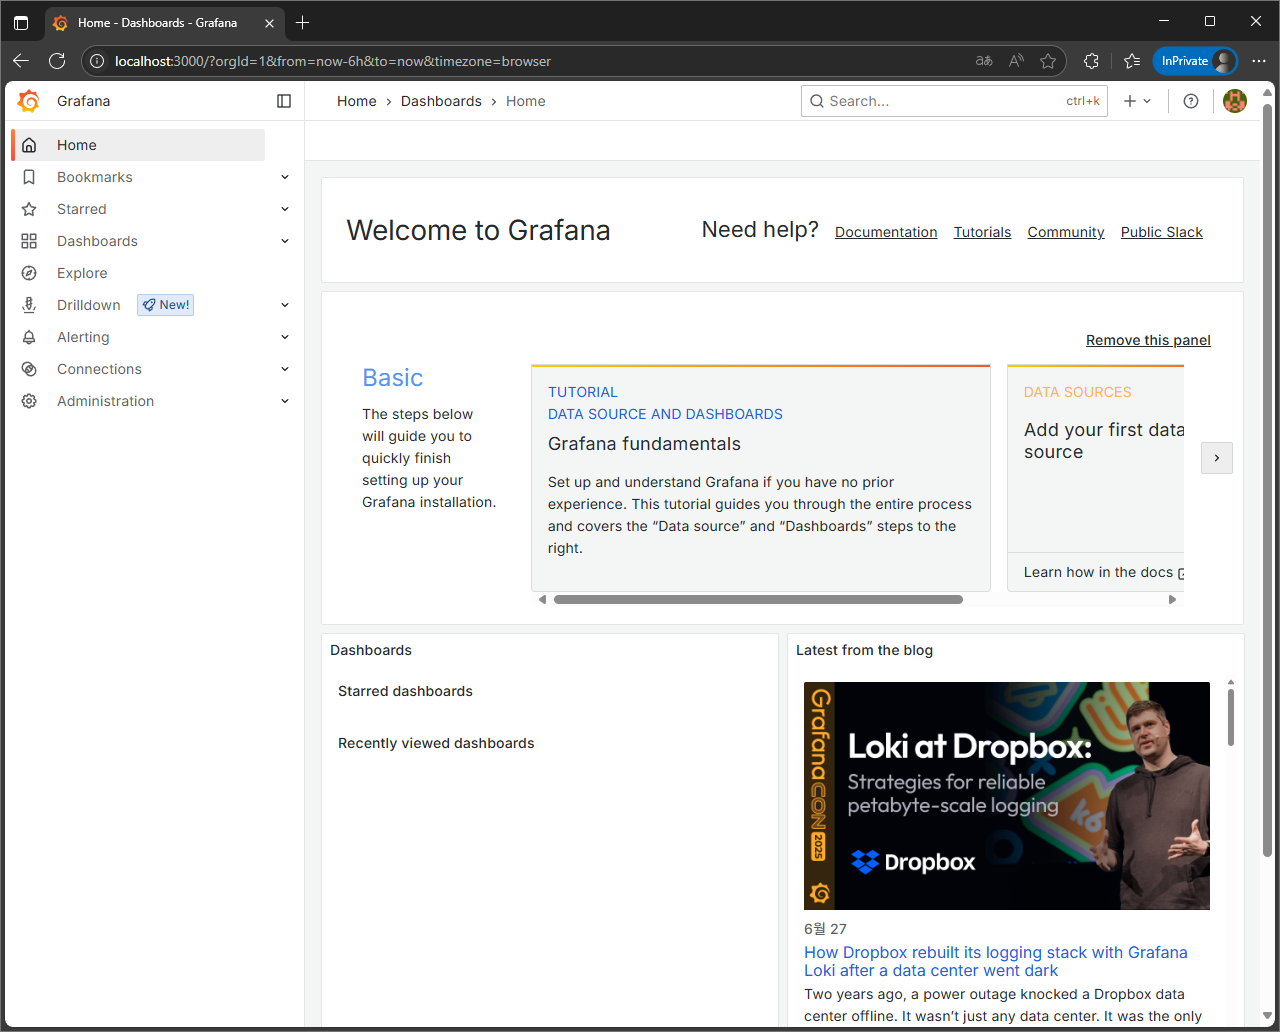Image resolution: width=1280 pixels, height=1032 pixels.
Task: Open Loki at Dropbox blog thumbnail
Action: pos(1007,796)
